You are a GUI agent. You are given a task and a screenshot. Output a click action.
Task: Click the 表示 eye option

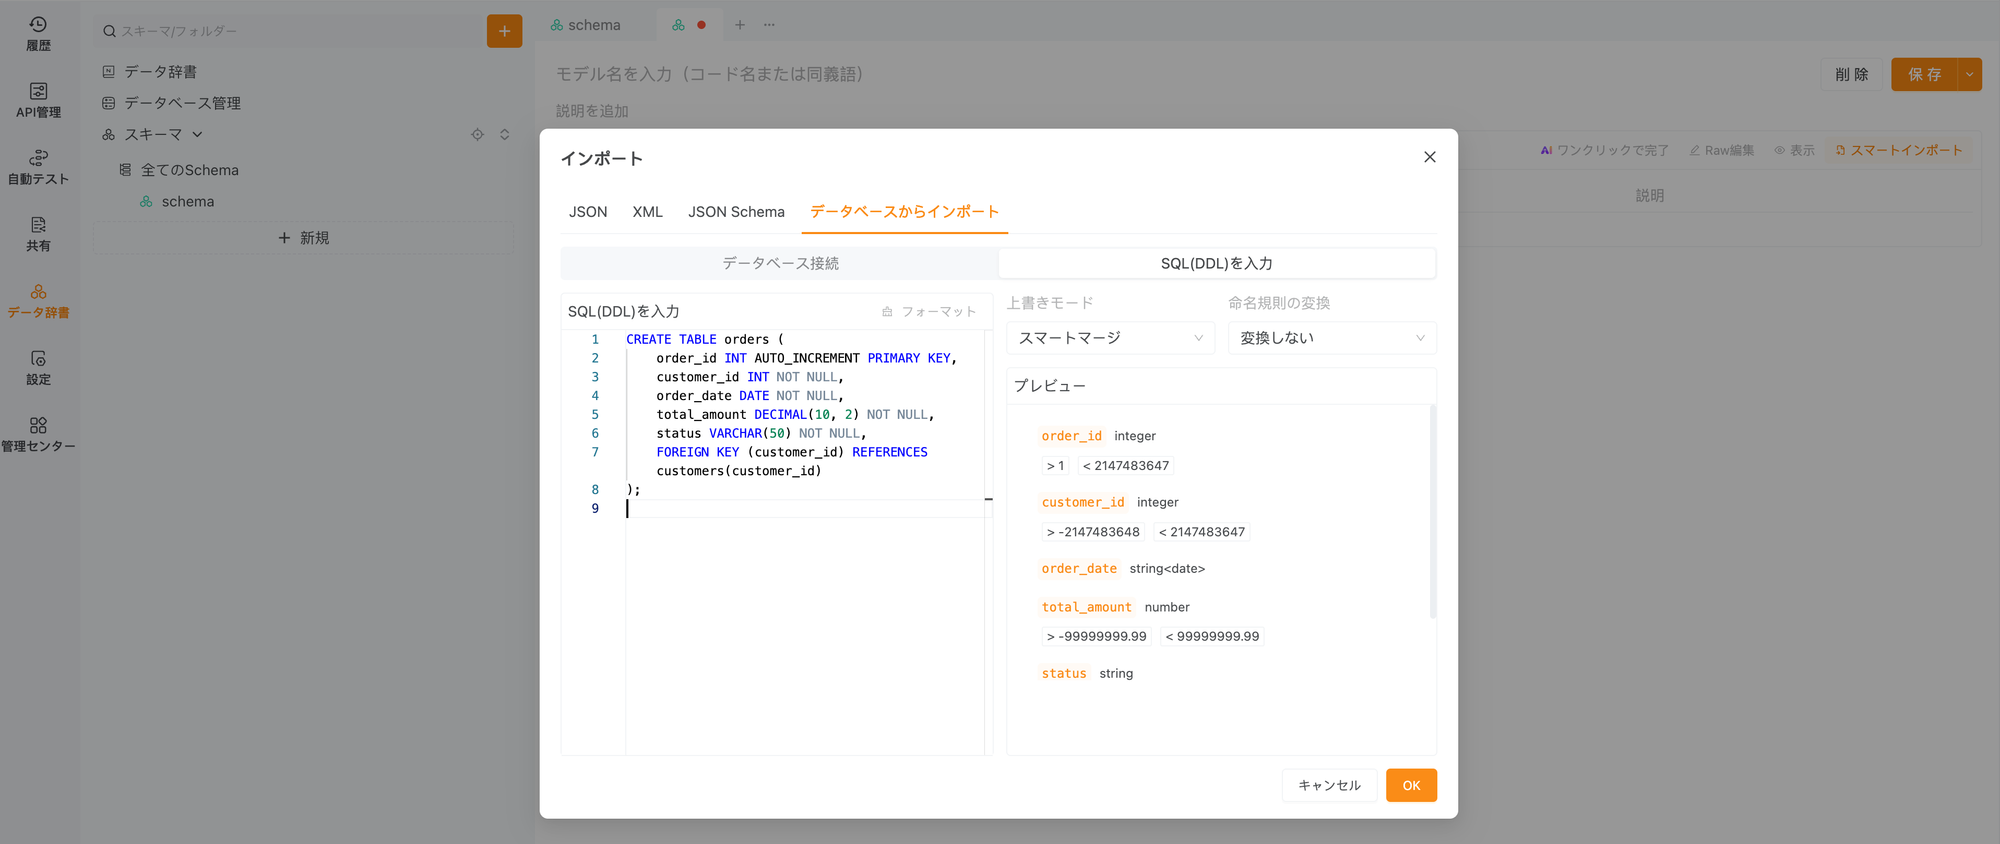1794,150
